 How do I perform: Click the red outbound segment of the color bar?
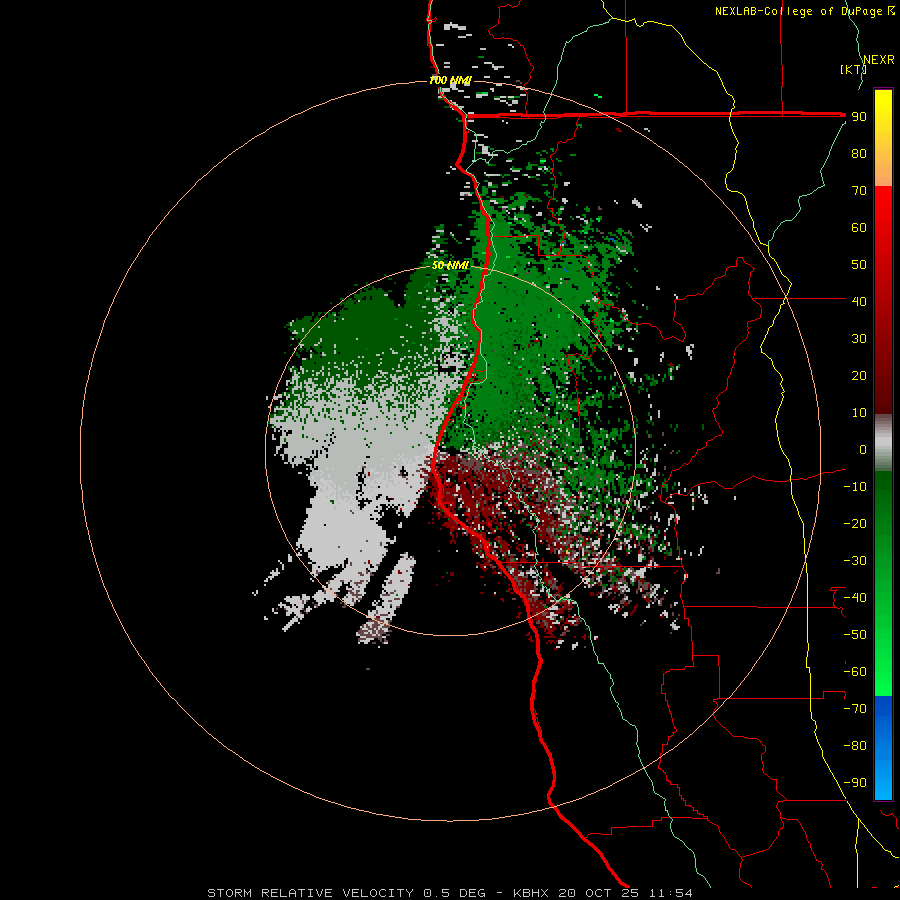883,300
